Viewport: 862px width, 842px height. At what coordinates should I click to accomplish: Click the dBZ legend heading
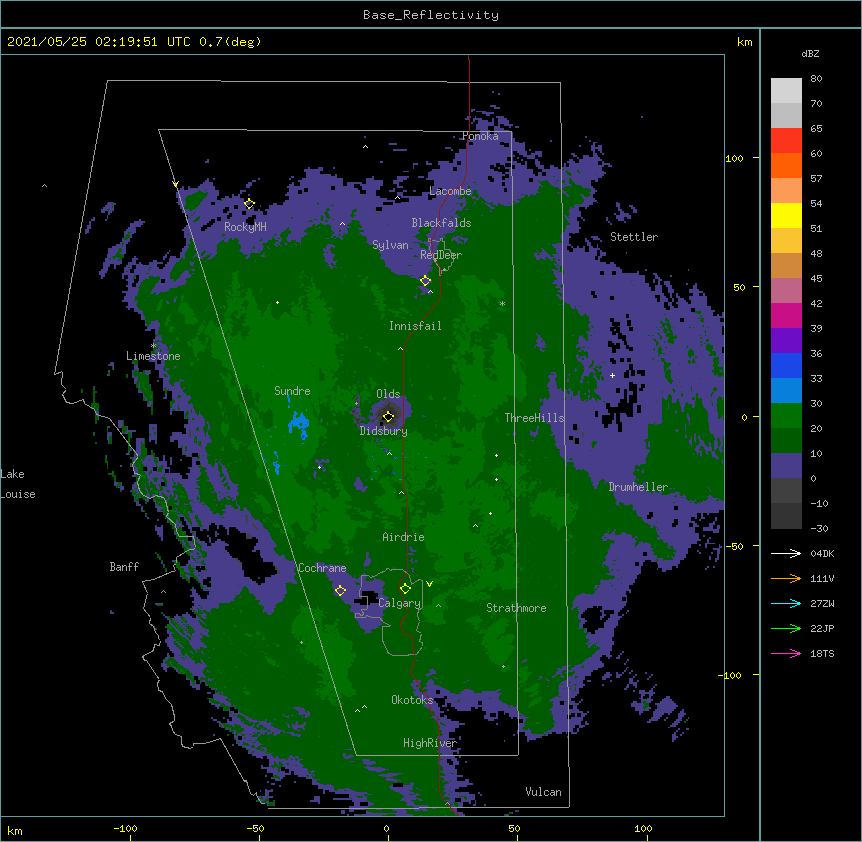tap(810, 54)
